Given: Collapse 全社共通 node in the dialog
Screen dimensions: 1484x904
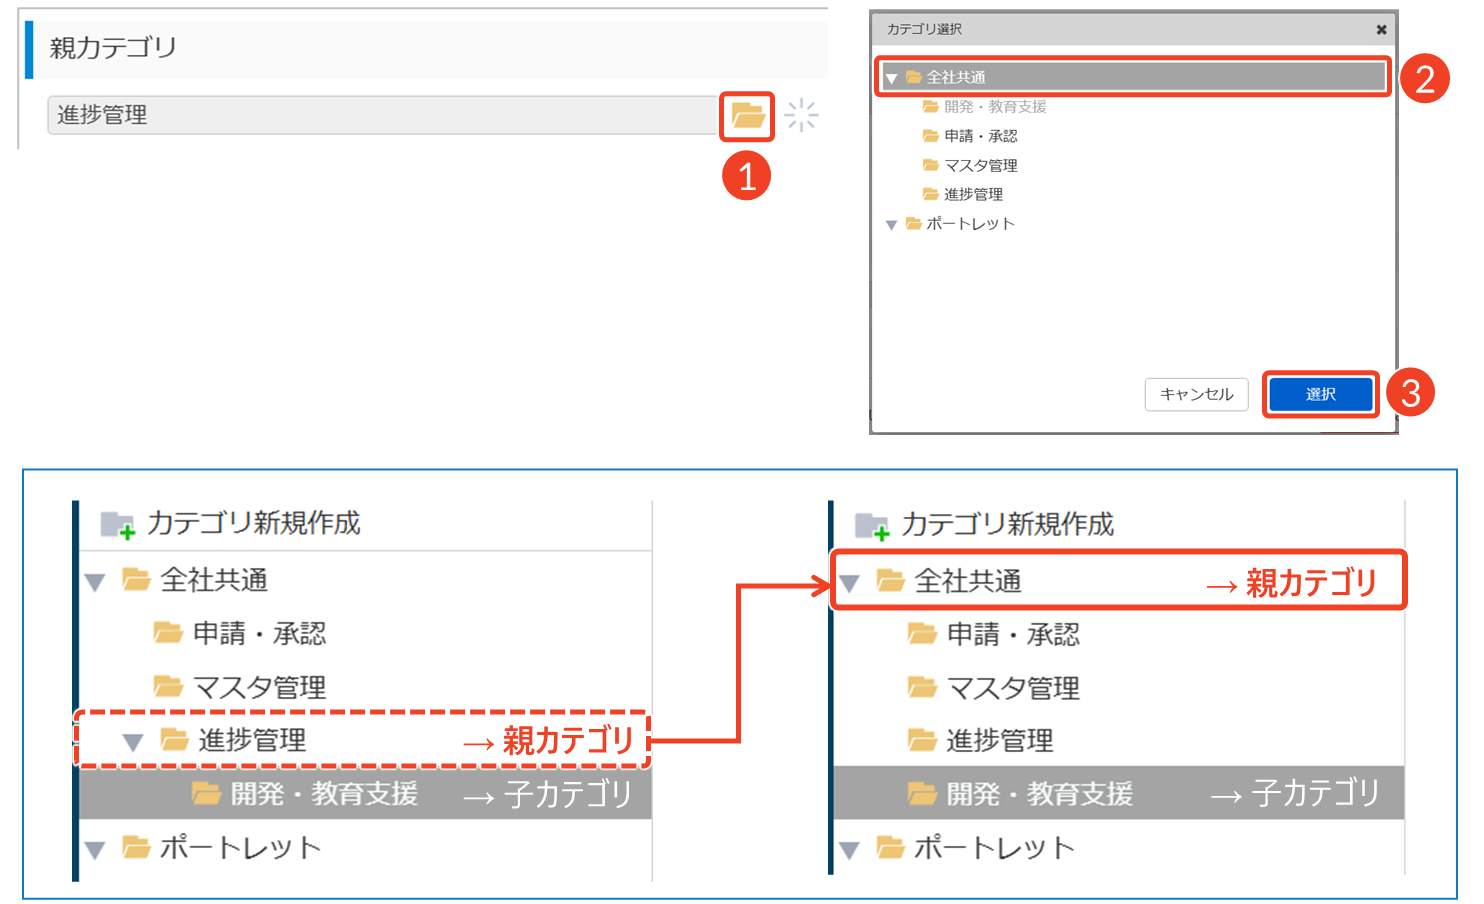Looking at the screenshot, I should click(891, 78).
